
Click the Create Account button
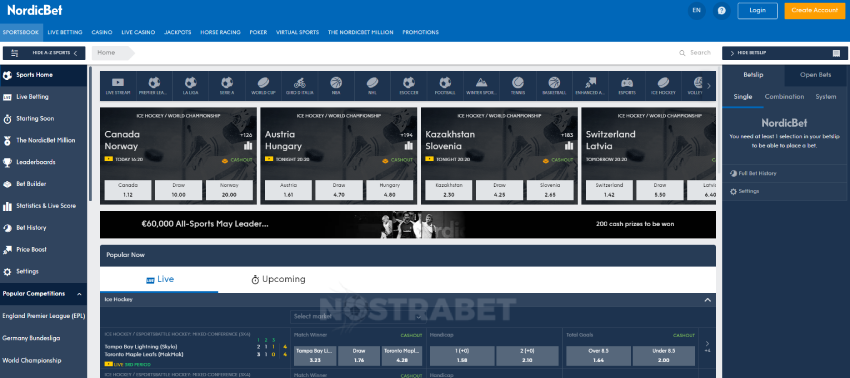click(815, 10)
